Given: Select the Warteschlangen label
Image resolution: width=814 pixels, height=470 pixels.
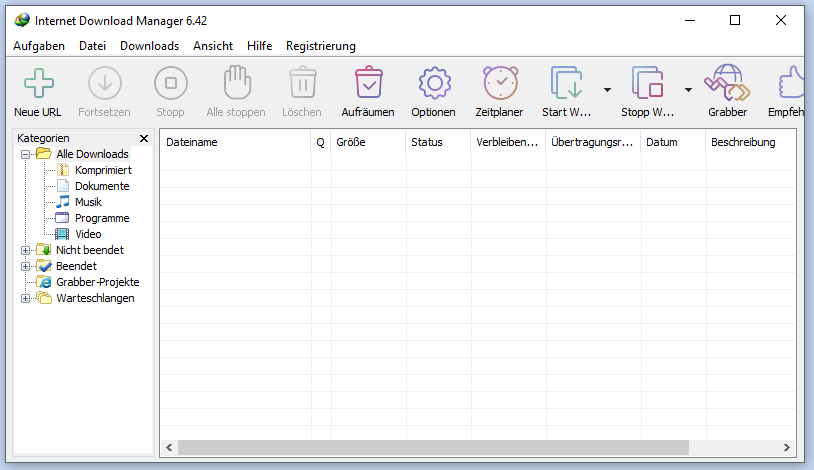Looking at the screenshot, I should pyautogui.click(x=95, y=298).
